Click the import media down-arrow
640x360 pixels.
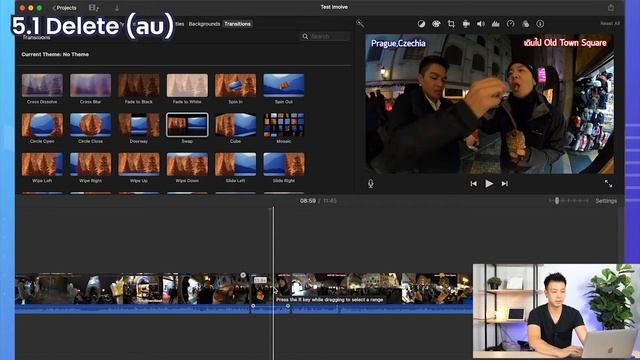tap(117, 7)
